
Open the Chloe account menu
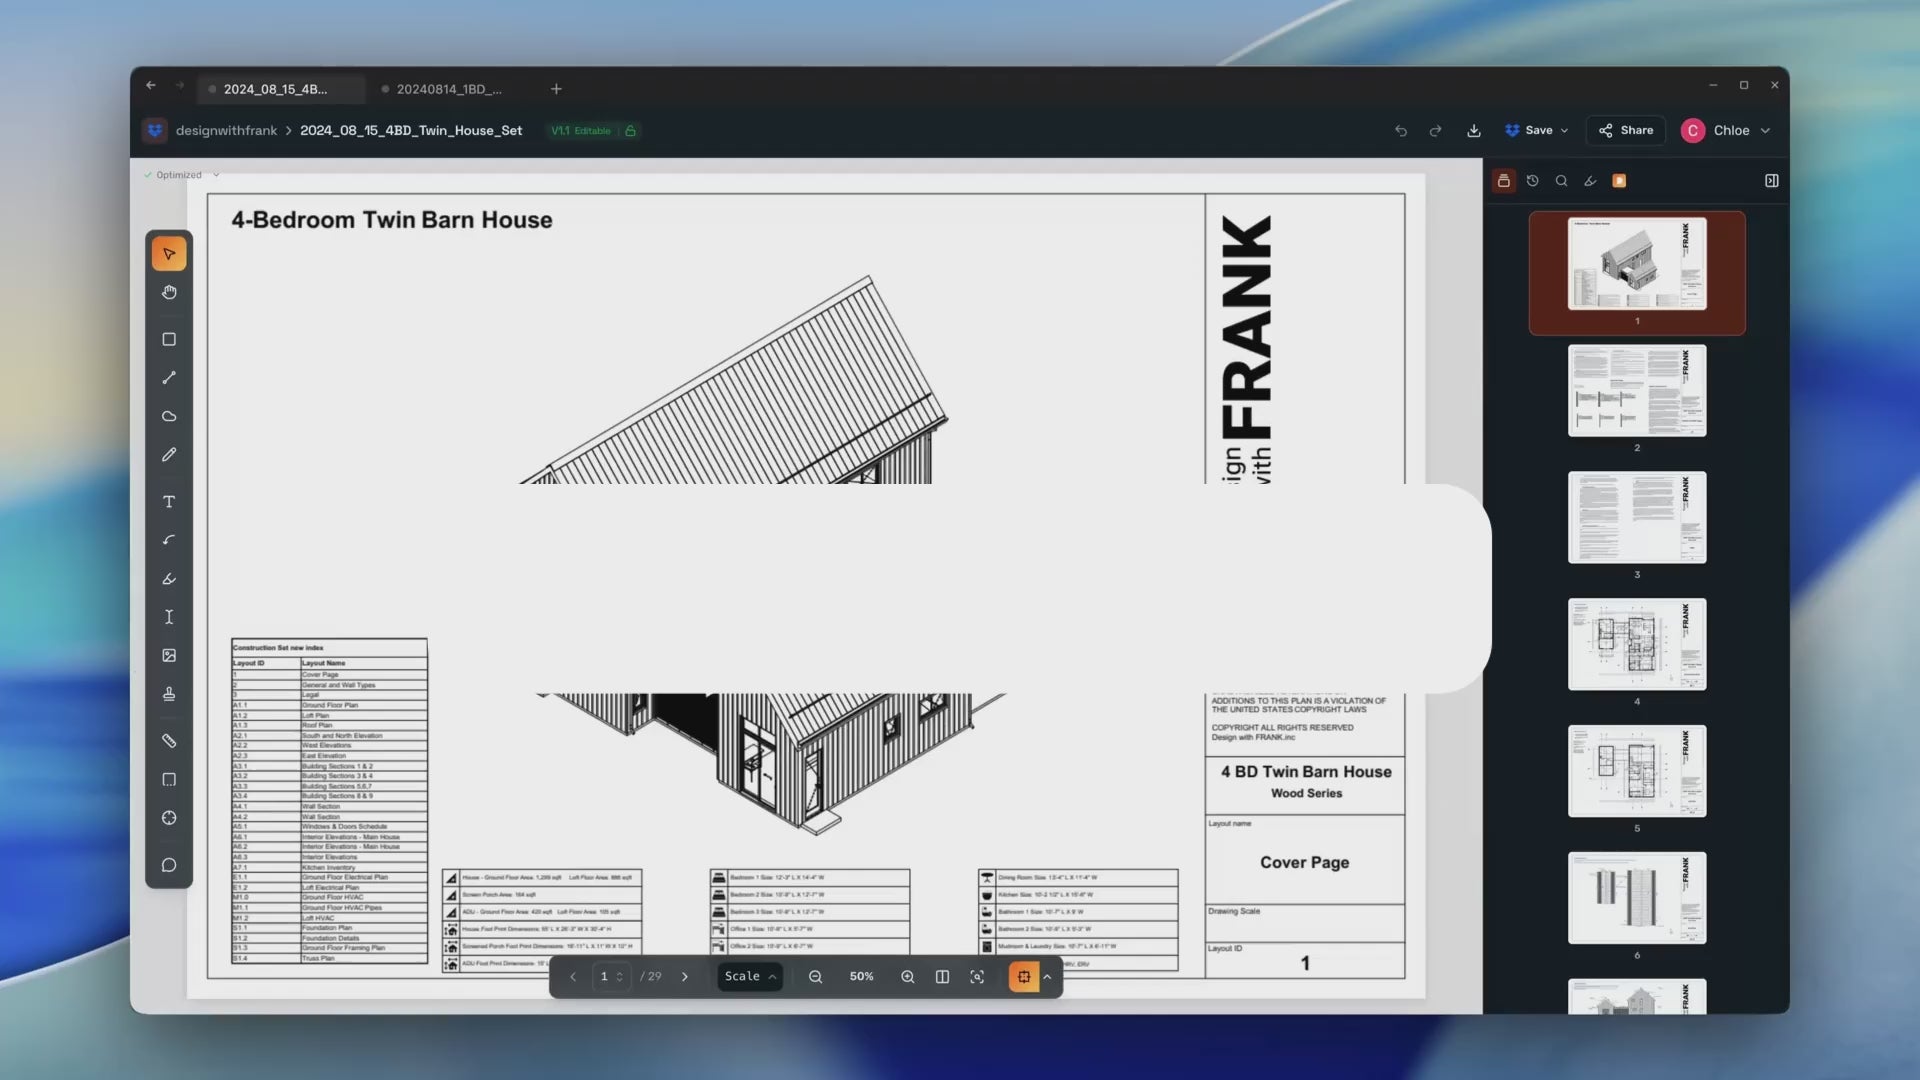coord(1726,131)
